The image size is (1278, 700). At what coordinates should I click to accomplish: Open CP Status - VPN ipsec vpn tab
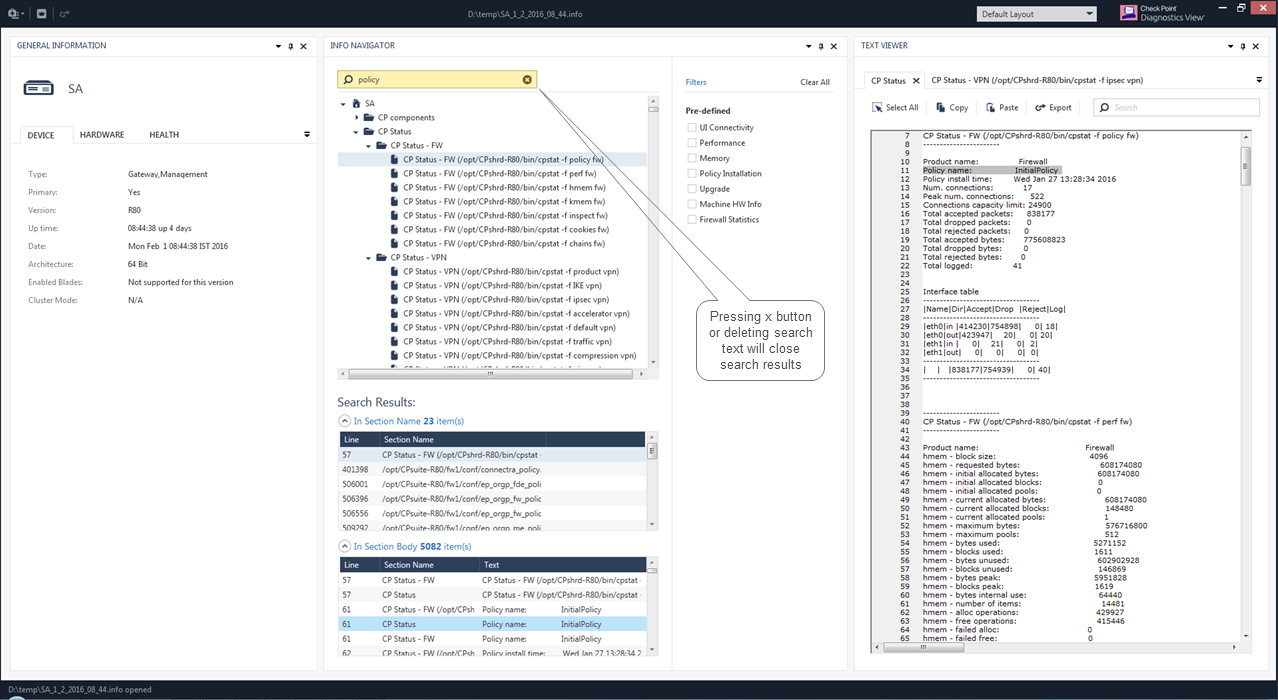(1037, 80)
